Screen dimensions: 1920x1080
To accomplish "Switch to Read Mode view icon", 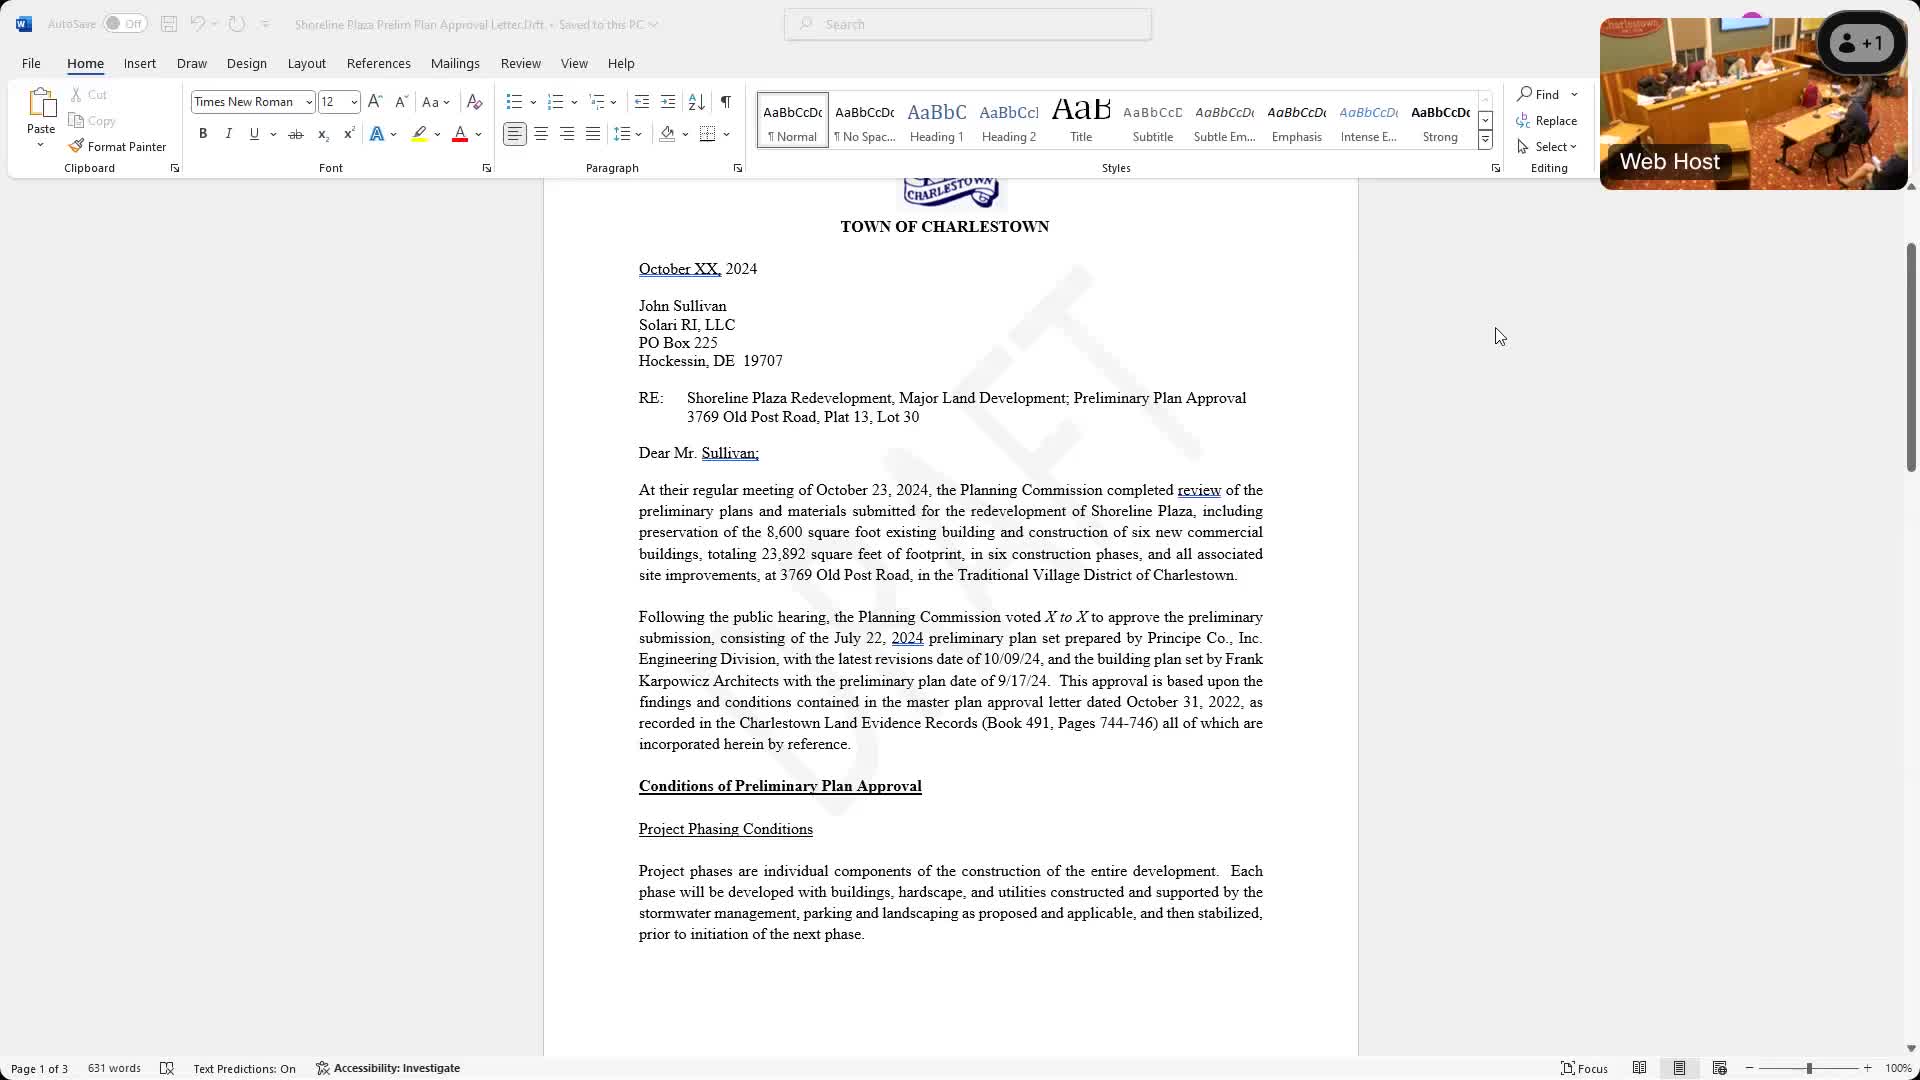I will tap(1639, 1068).
